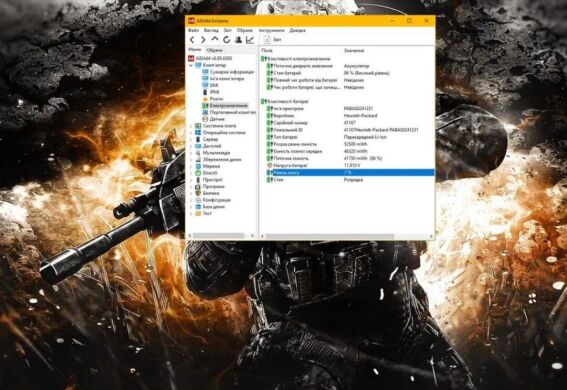
Task: Click the Сервер icon in the tree
Action: [x=198, y=139]
